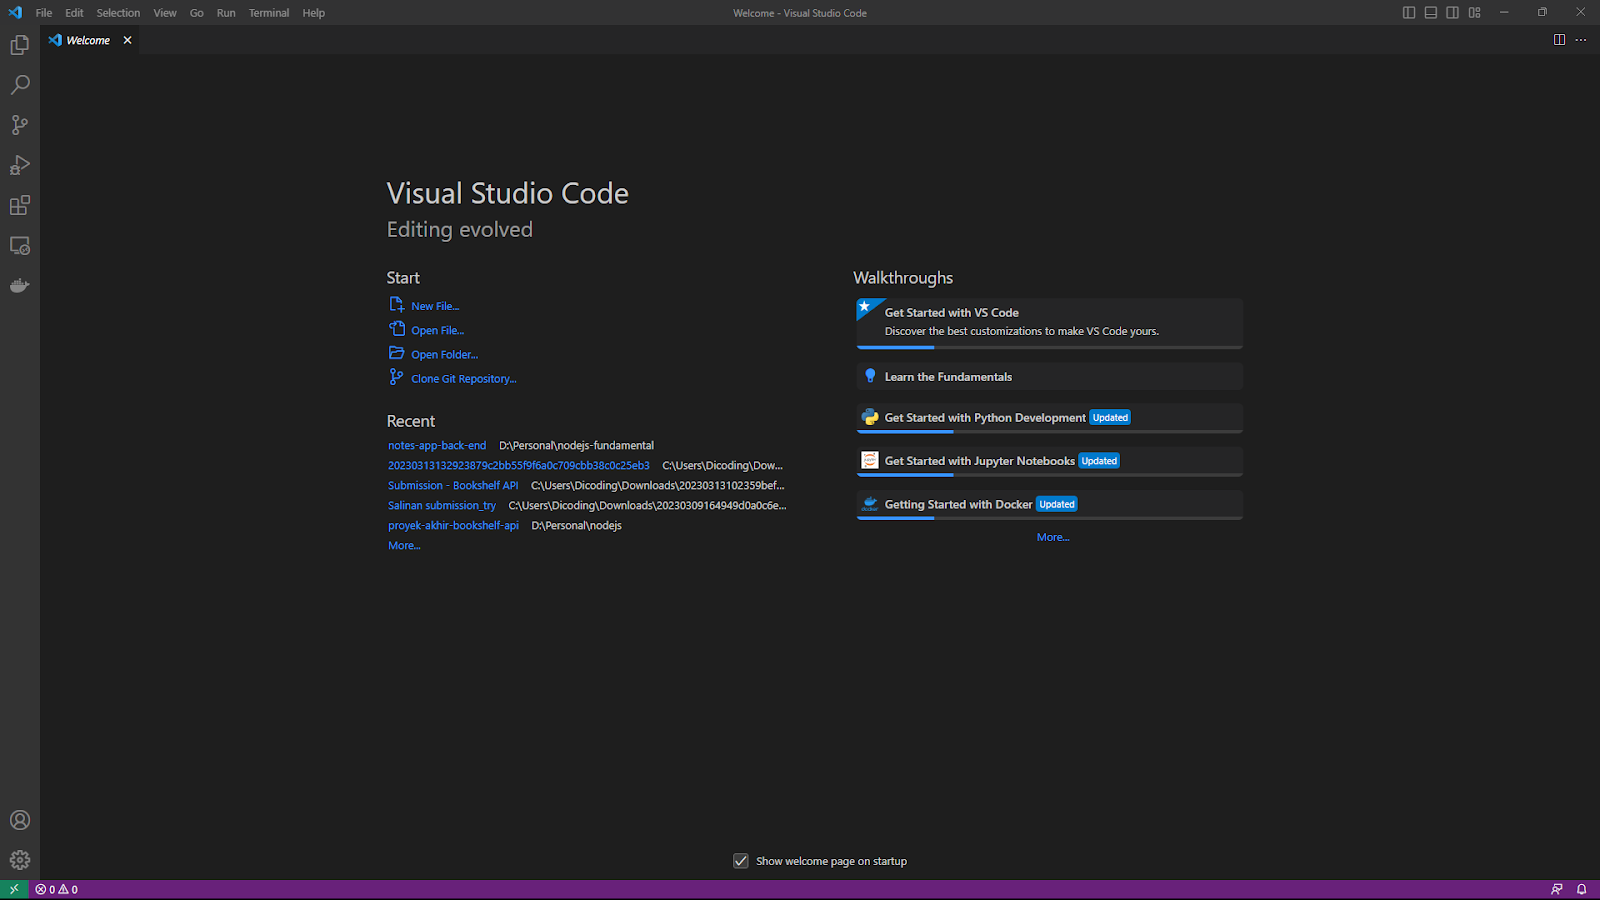Viewport: 1600px width, 900px height.
Task: Toggle the primary side bar layout button
Action: tap(1409, 13)
